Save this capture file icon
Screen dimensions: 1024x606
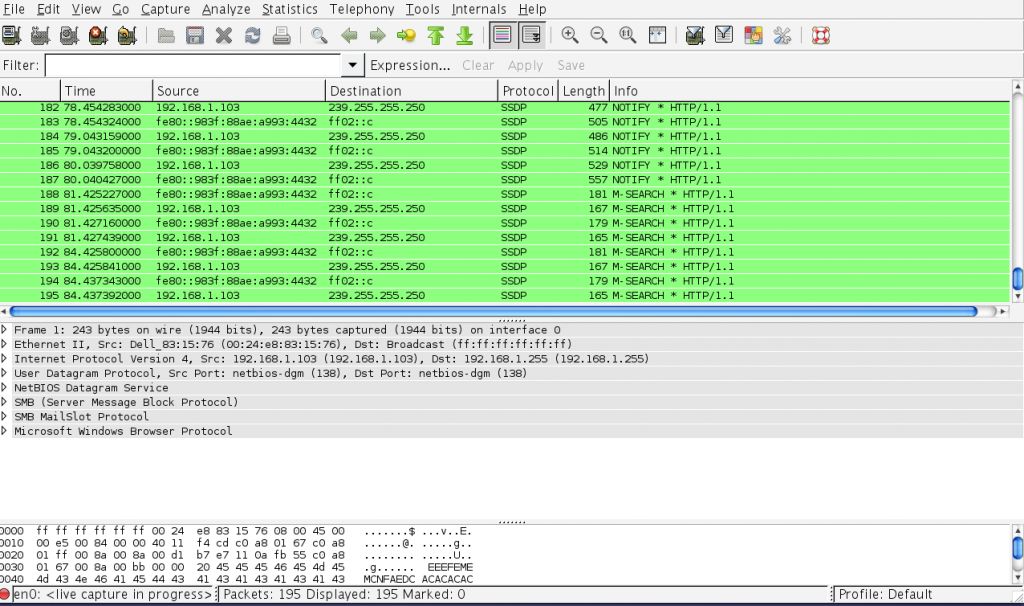[x=195, y=35]
